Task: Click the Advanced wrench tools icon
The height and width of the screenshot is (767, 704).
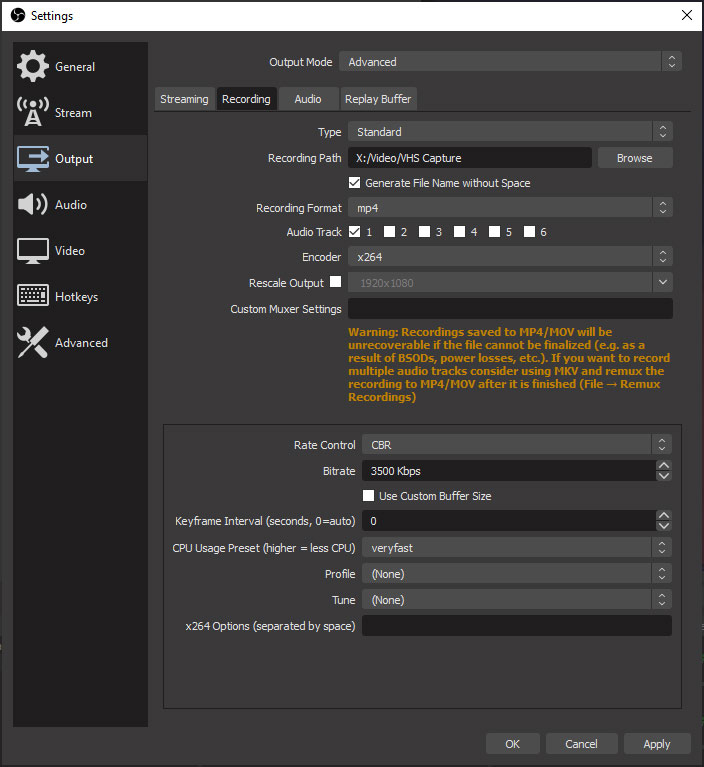Action: [33, 343]
